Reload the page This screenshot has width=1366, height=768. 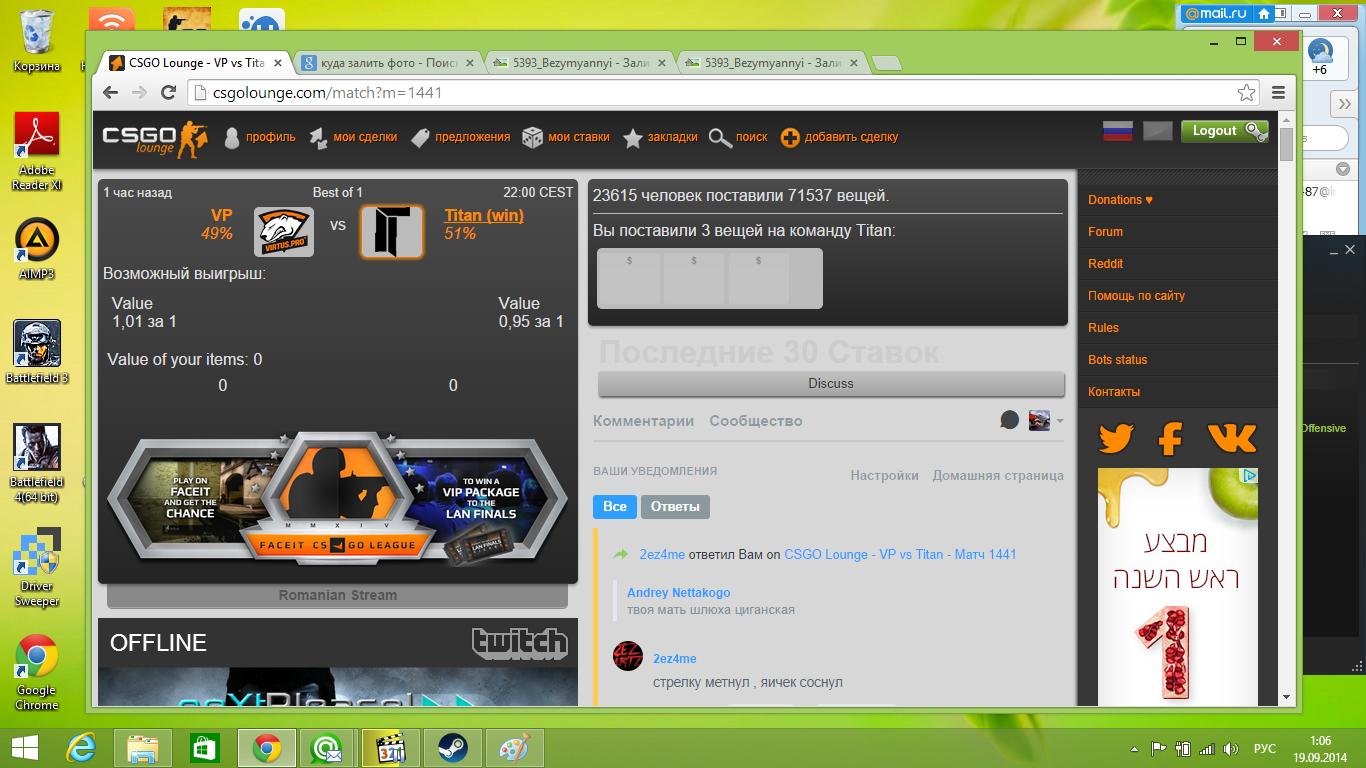[169, 93]
